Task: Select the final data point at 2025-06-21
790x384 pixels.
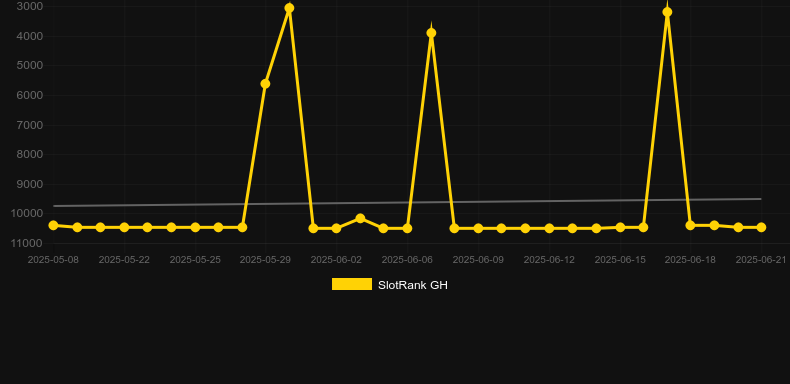Action: coord(761,228)
